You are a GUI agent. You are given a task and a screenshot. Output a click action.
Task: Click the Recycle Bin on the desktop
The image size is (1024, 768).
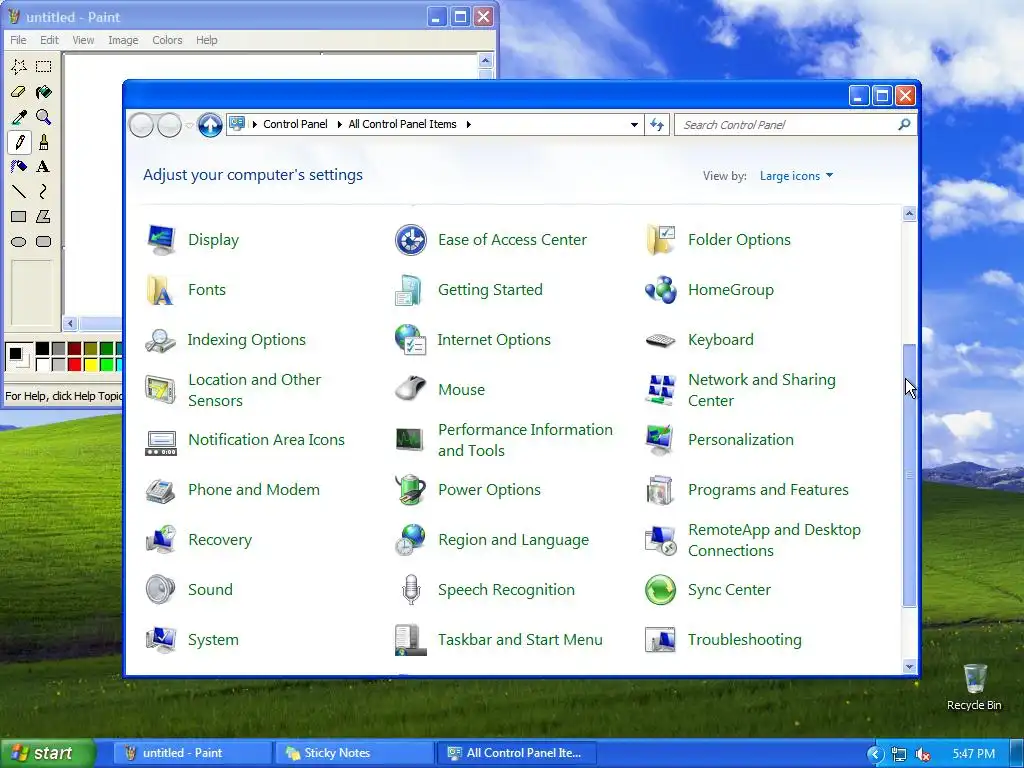coord(974,688)
